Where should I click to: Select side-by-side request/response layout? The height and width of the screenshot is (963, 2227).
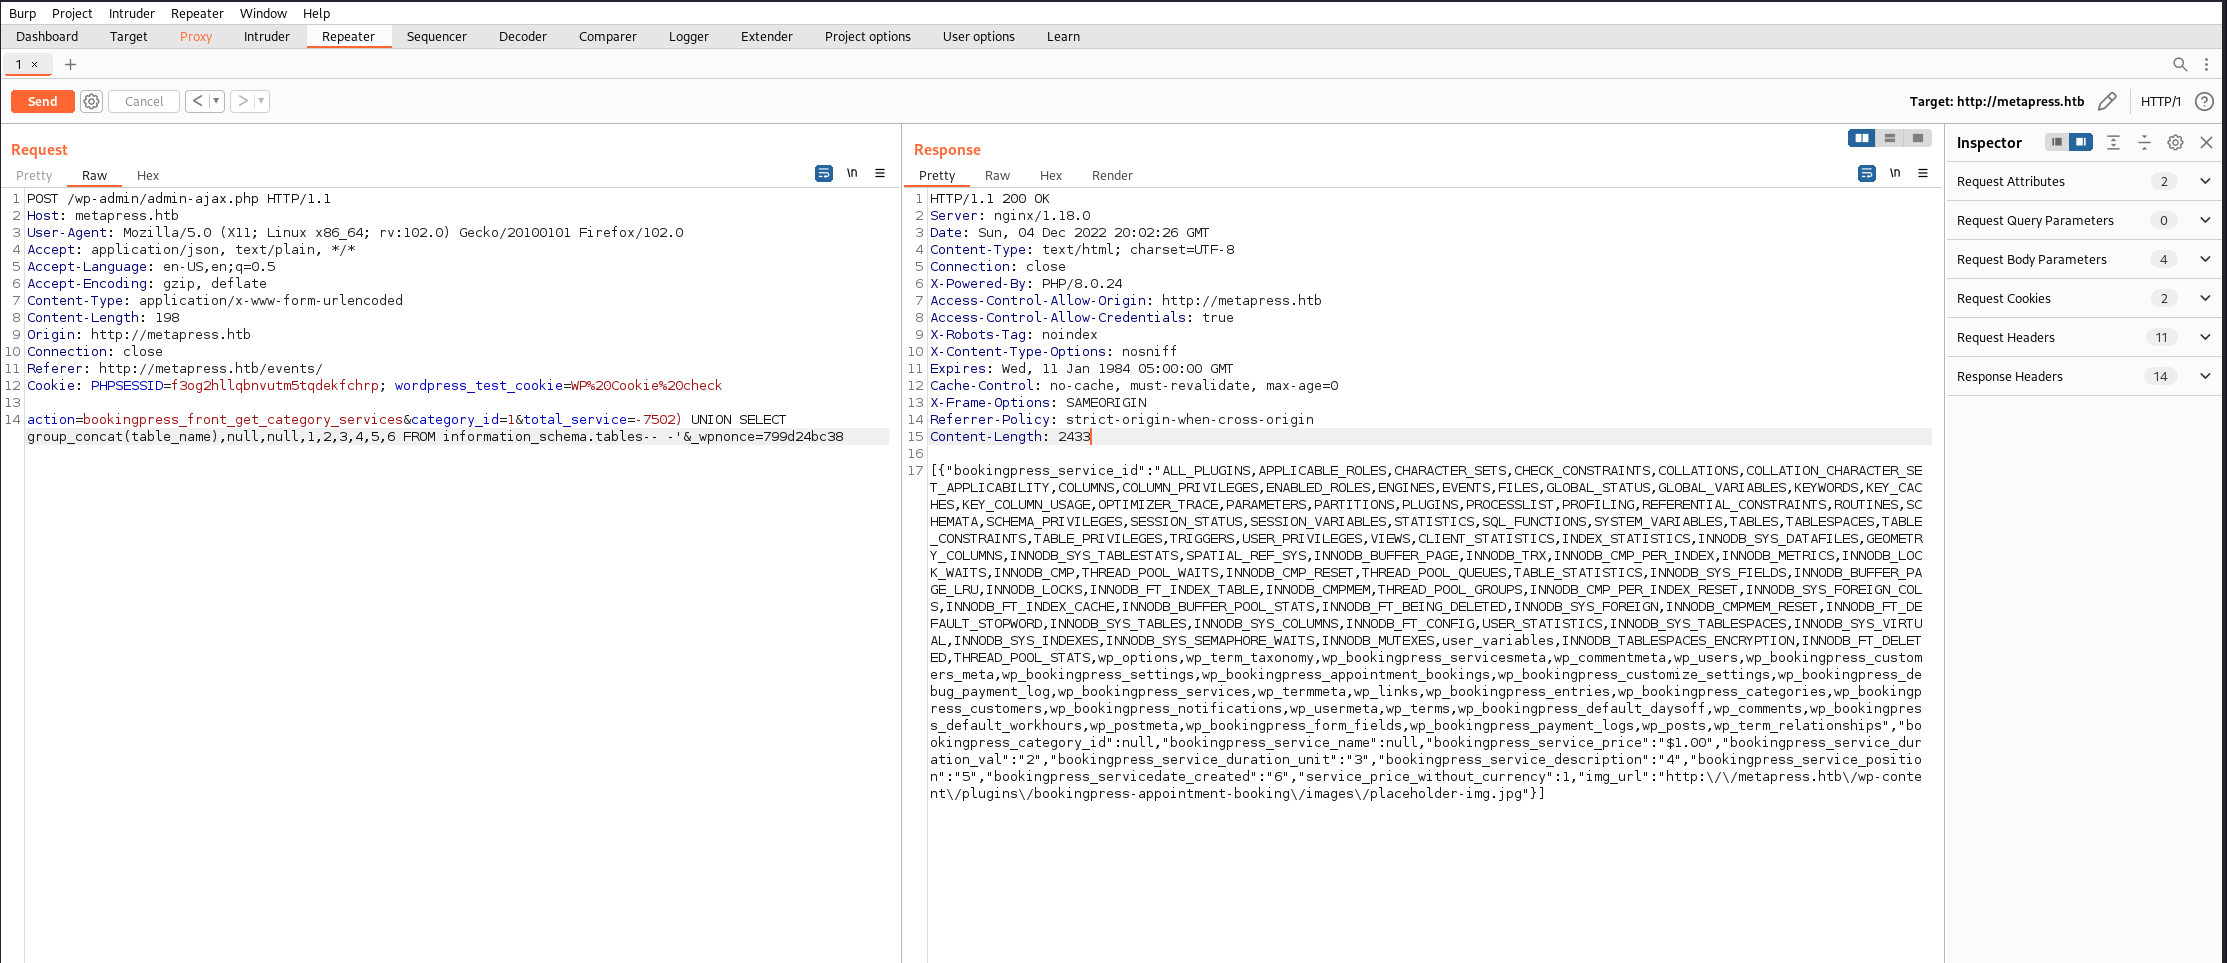[1862, 138]
